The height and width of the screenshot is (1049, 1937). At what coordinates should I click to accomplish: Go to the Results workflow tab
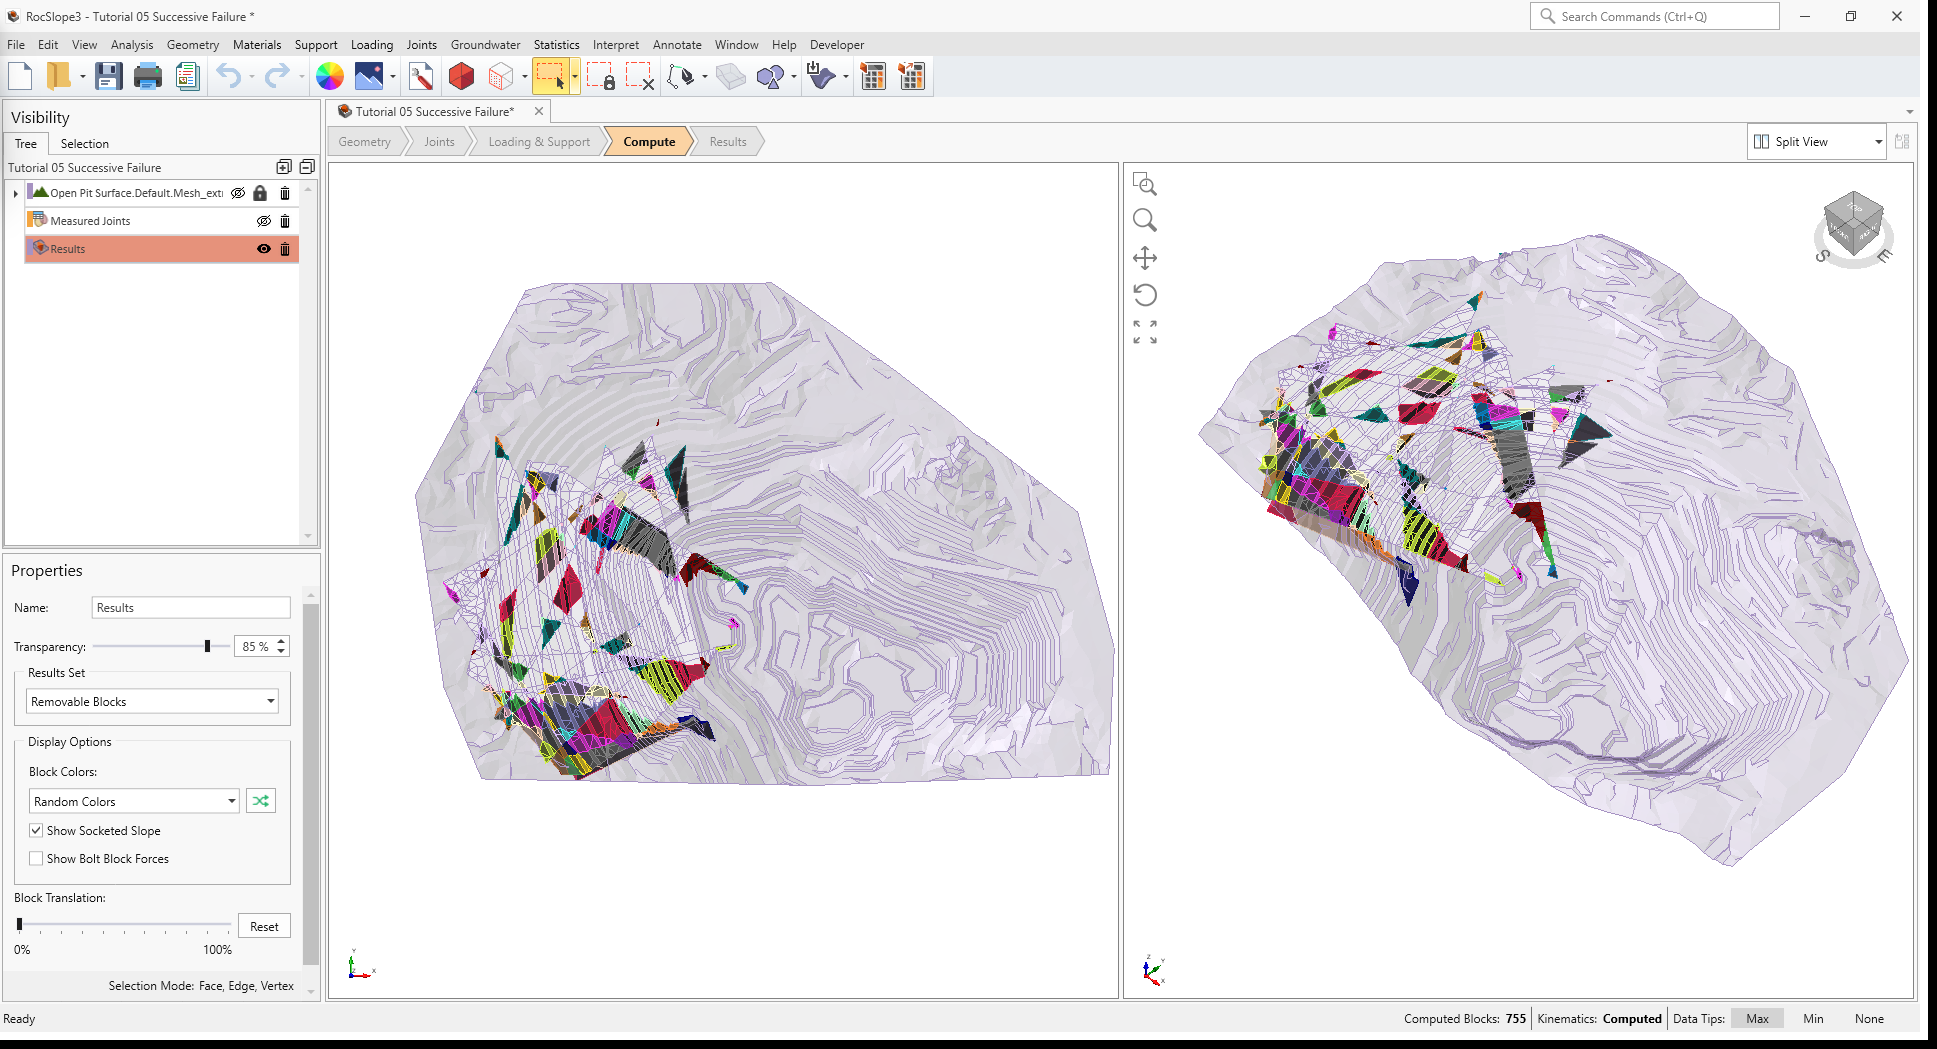[x=728, y=142]
